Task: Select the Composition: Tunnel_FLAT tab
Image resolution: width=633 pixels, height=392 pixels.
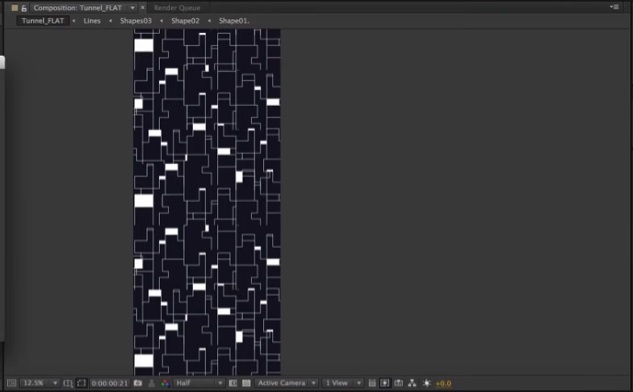Action: (78, 8)
